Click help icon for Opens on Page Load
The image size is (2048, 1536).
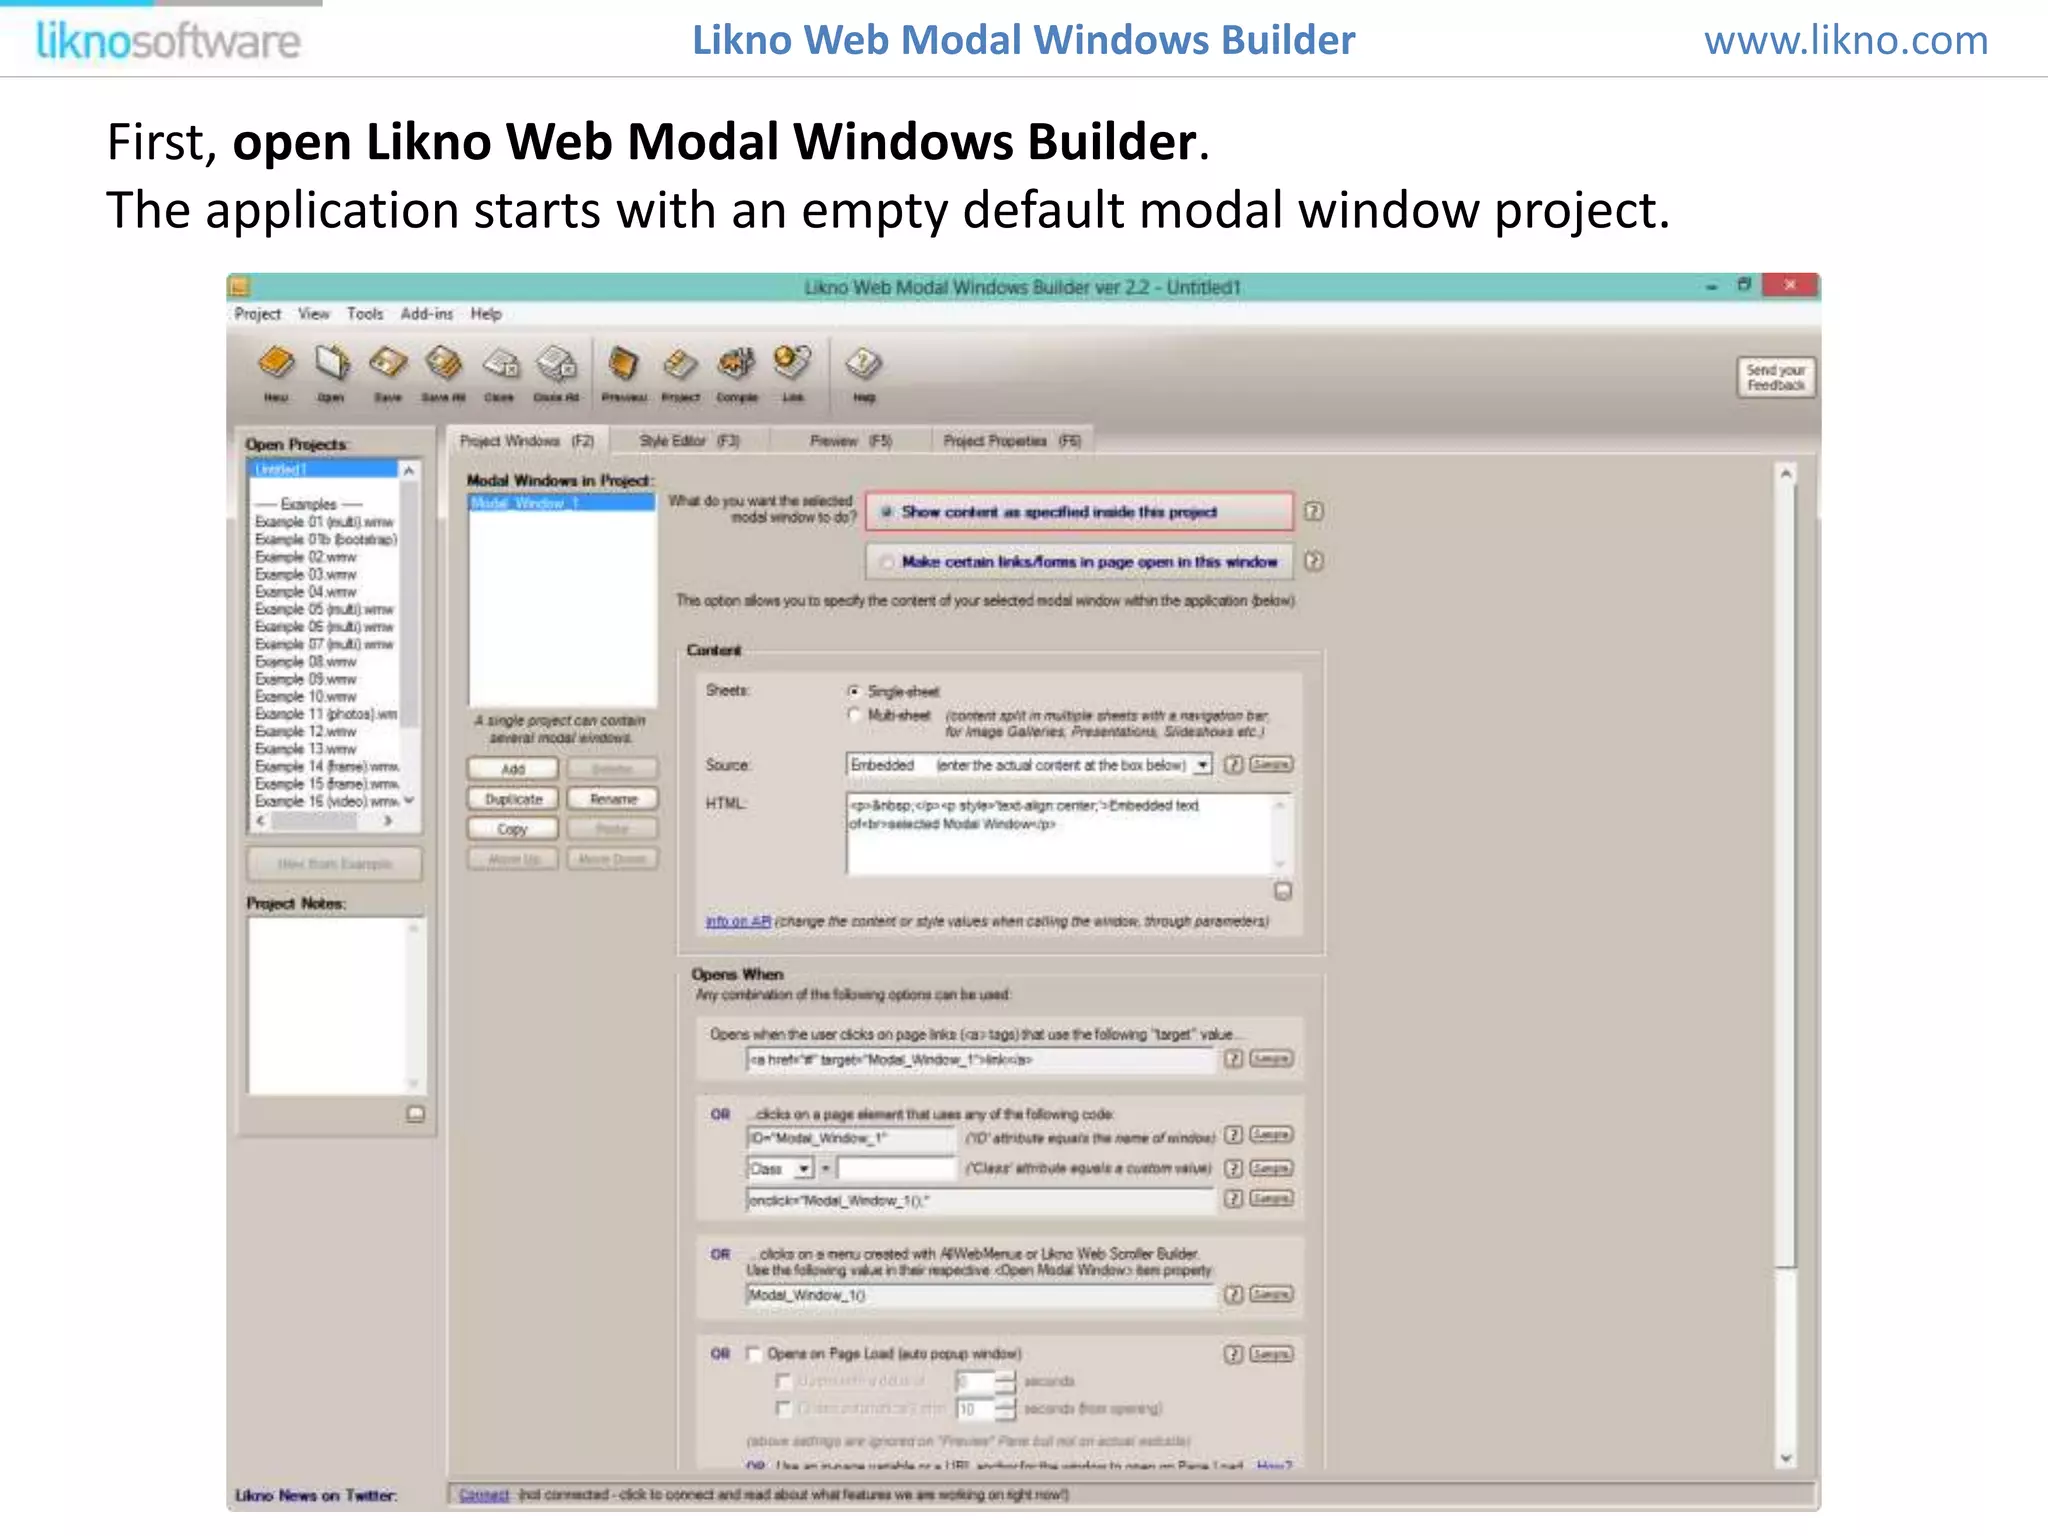(x=1234, y=1354)
